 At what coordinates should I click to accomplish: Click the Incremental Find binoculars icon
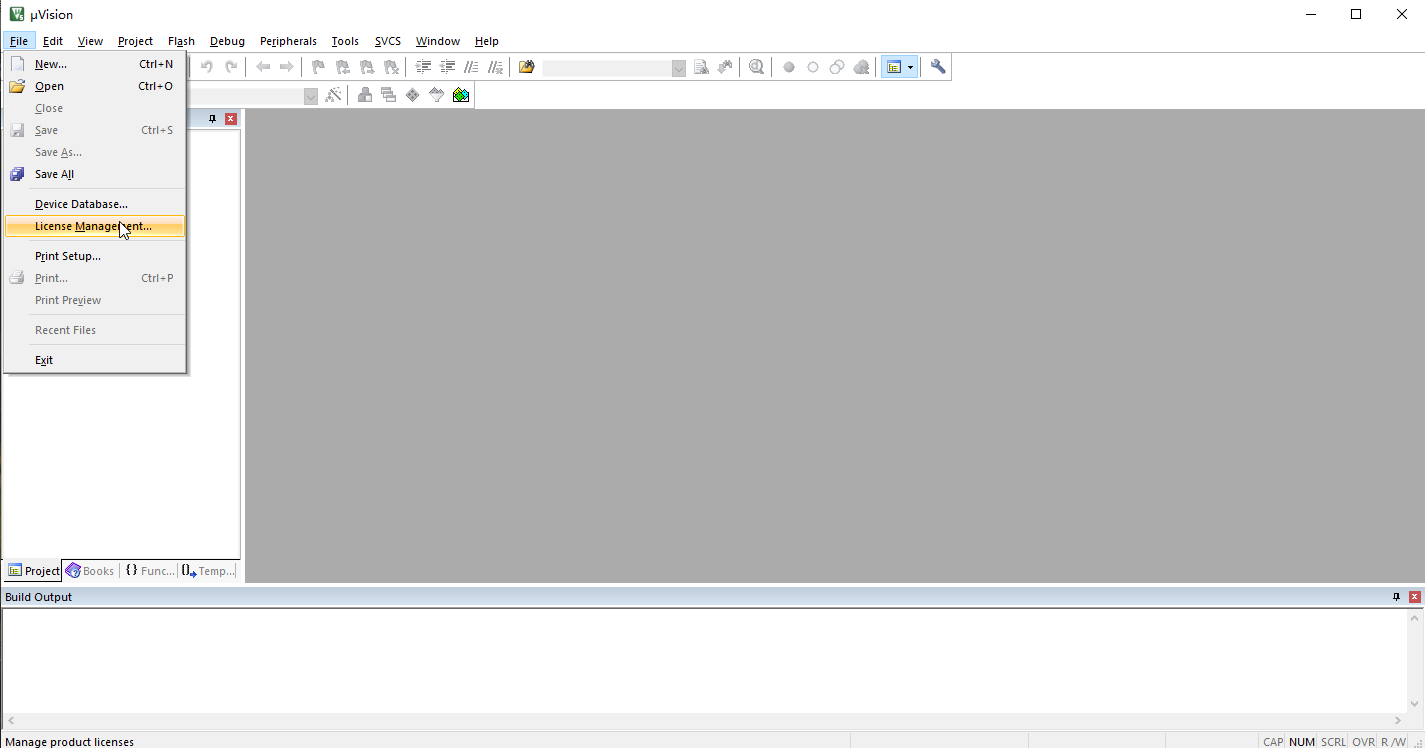(725, 67)
